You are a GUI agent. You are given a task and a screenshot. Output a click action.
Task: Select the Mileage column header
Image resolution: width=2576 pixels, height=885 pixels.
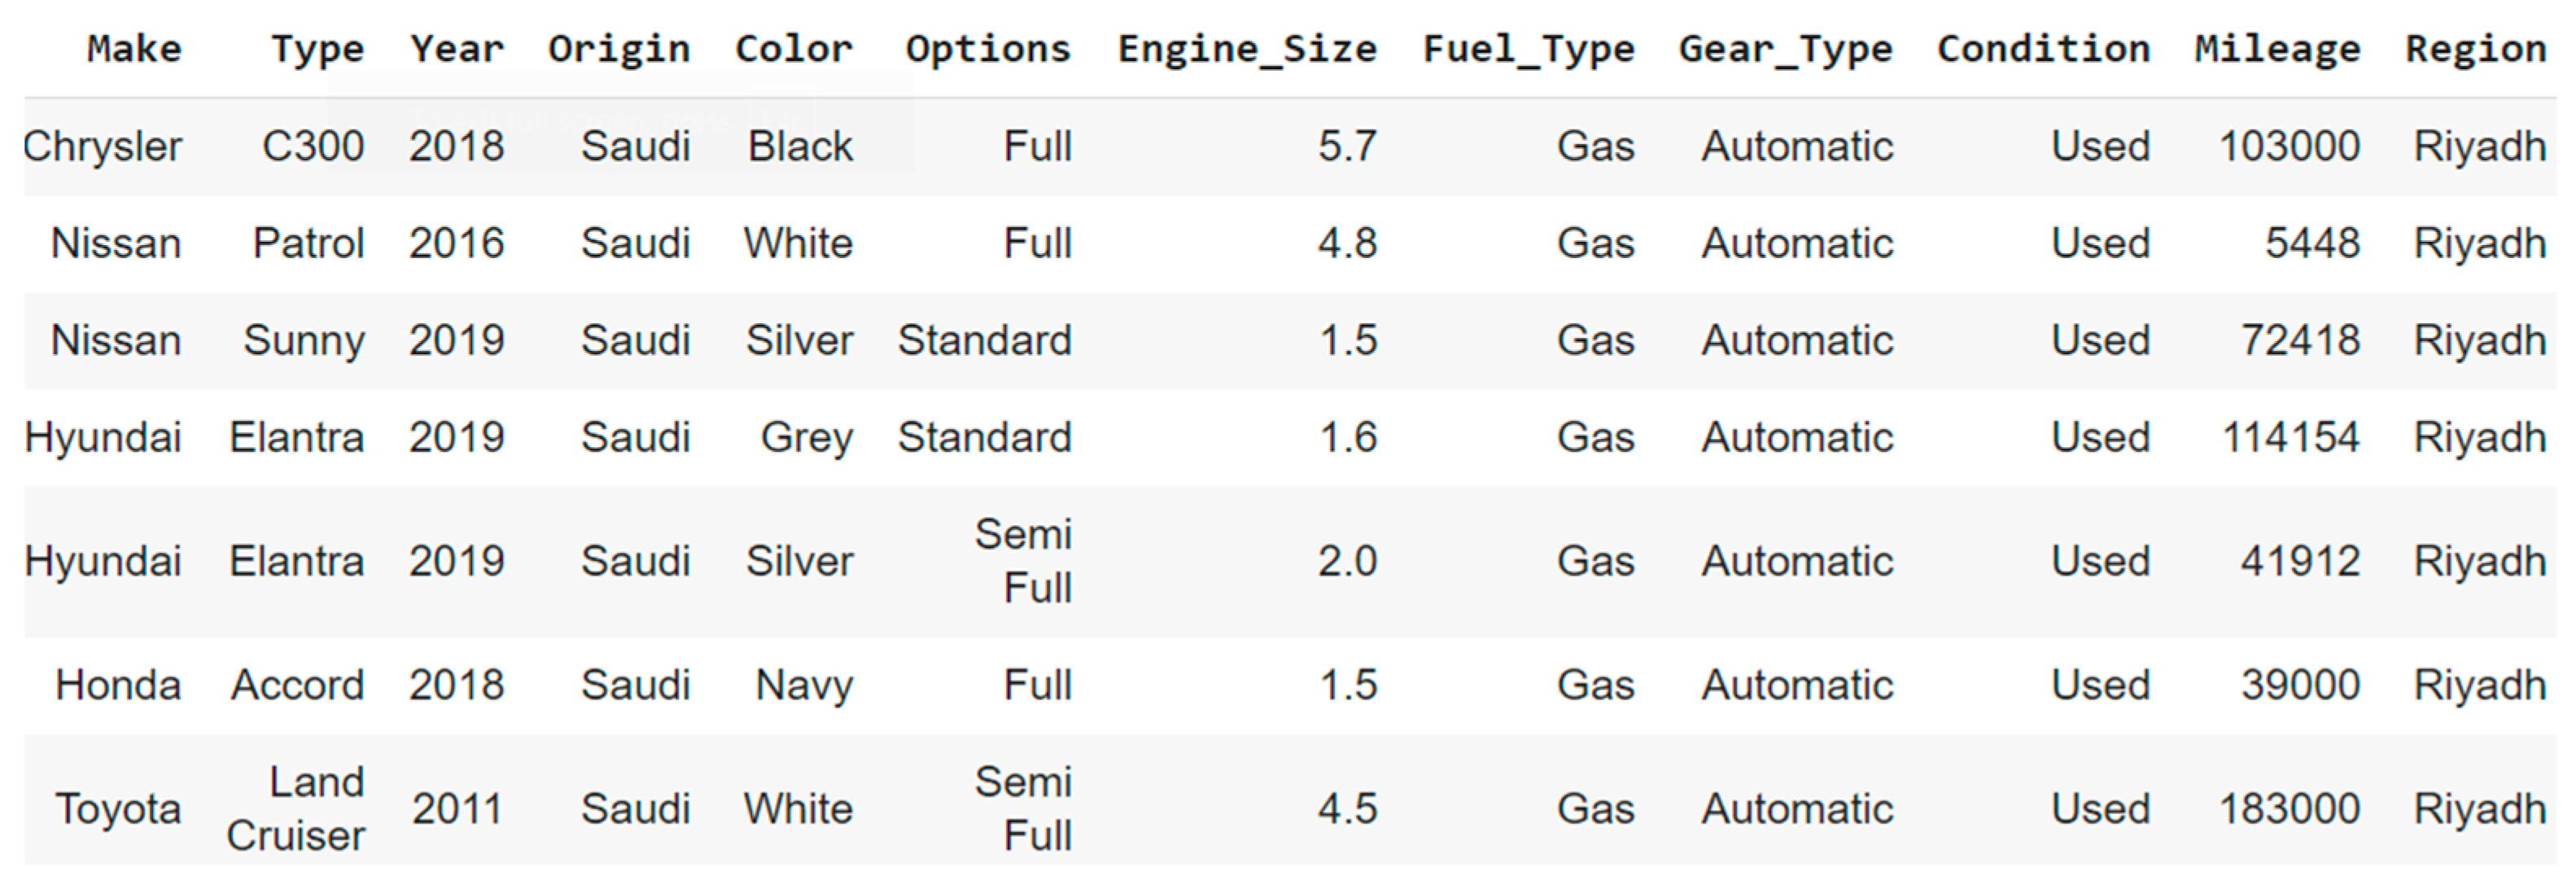[2277, 49]
